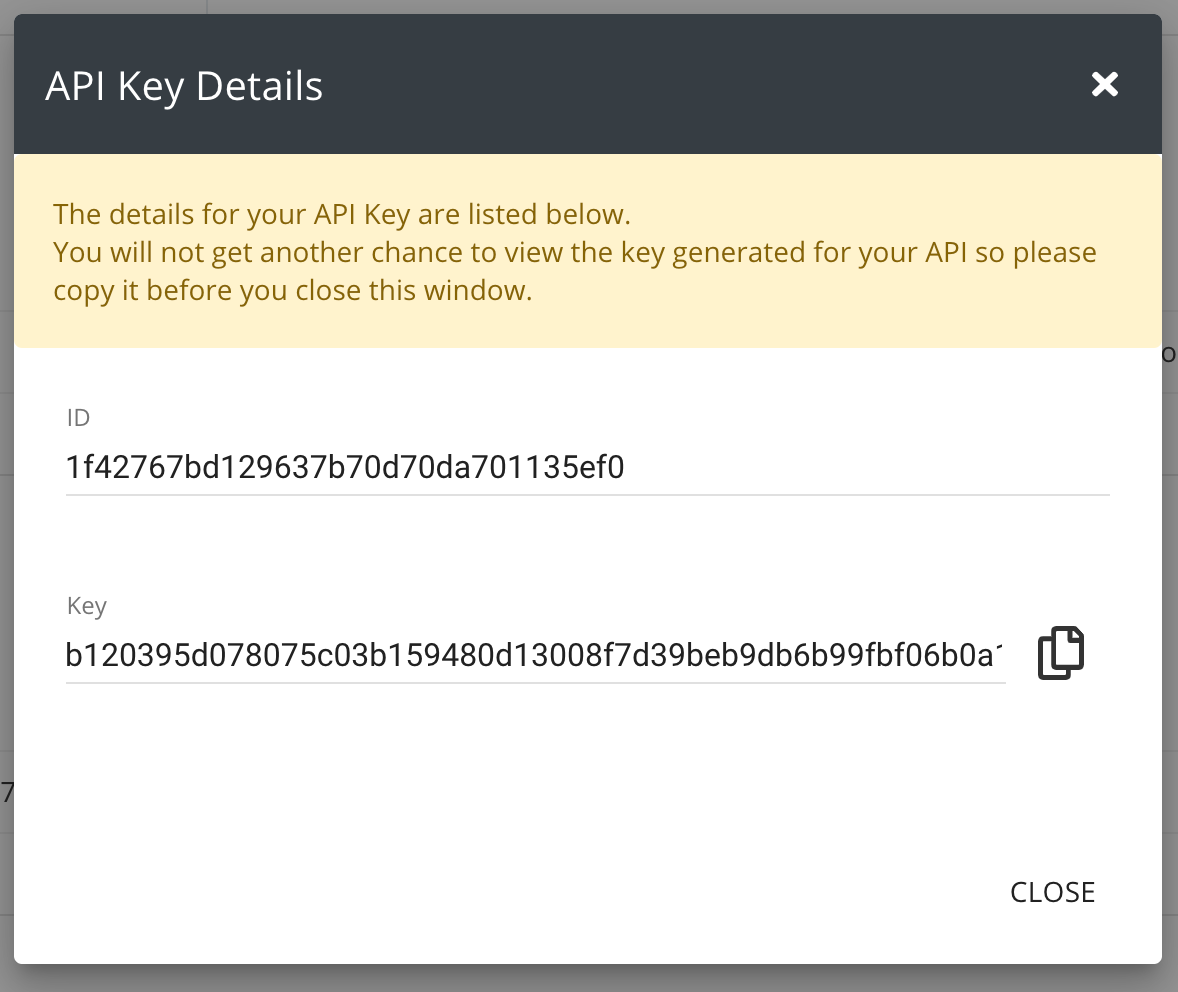Focus the Key field starting b120395d
The height and width of the screenshot is (992, 1178).
click(535, 655)
